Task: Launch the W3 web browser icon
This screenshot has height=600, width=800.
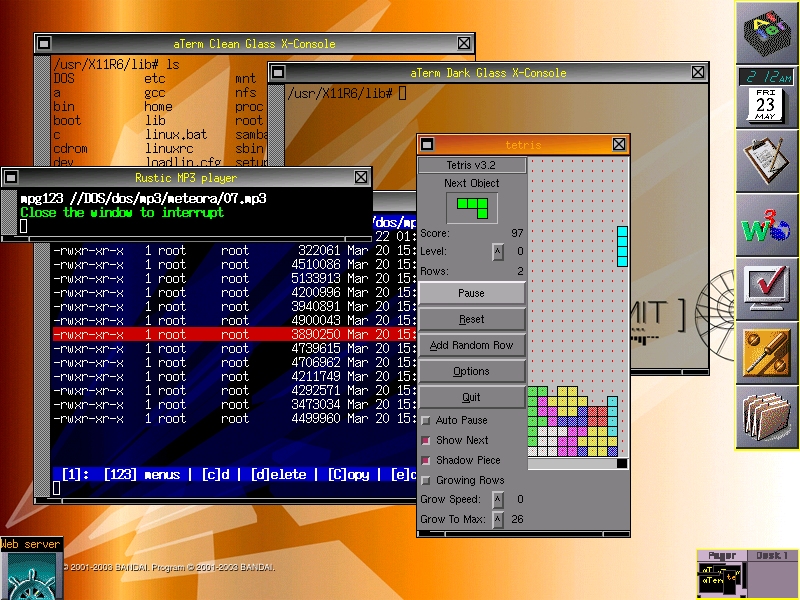Action: tap(767, 225)
